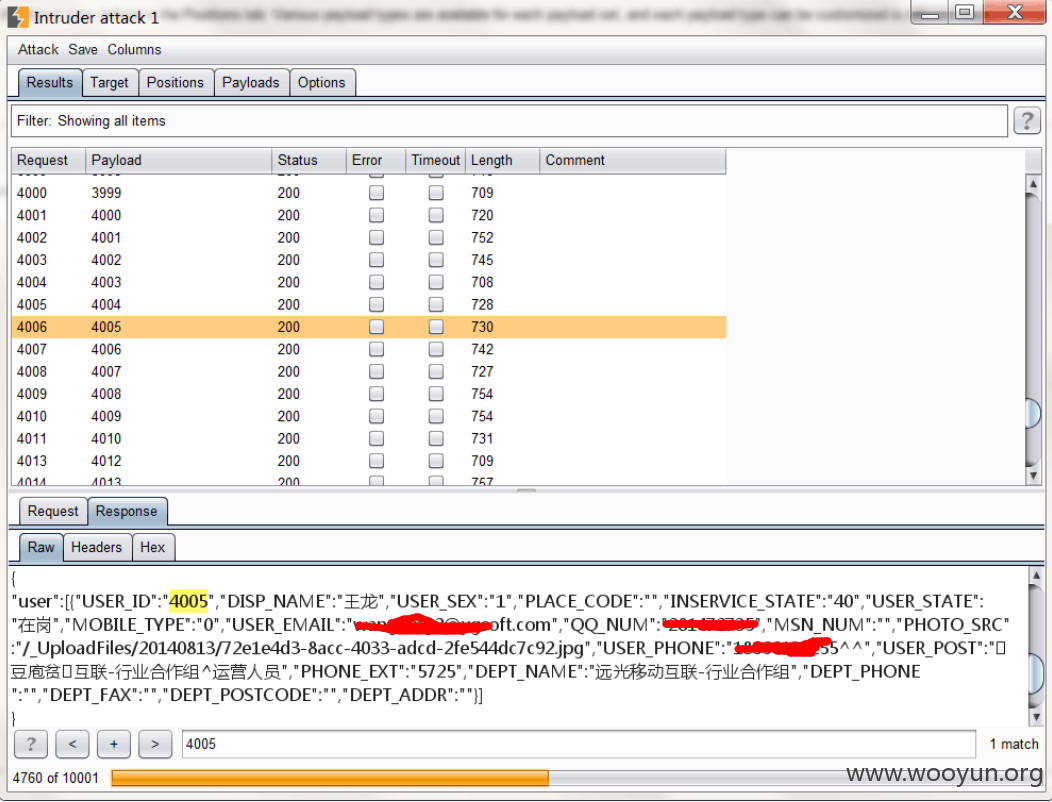Go to previous search match
The height and width of the screenshot is (802, 1052).
coord(72,744)
